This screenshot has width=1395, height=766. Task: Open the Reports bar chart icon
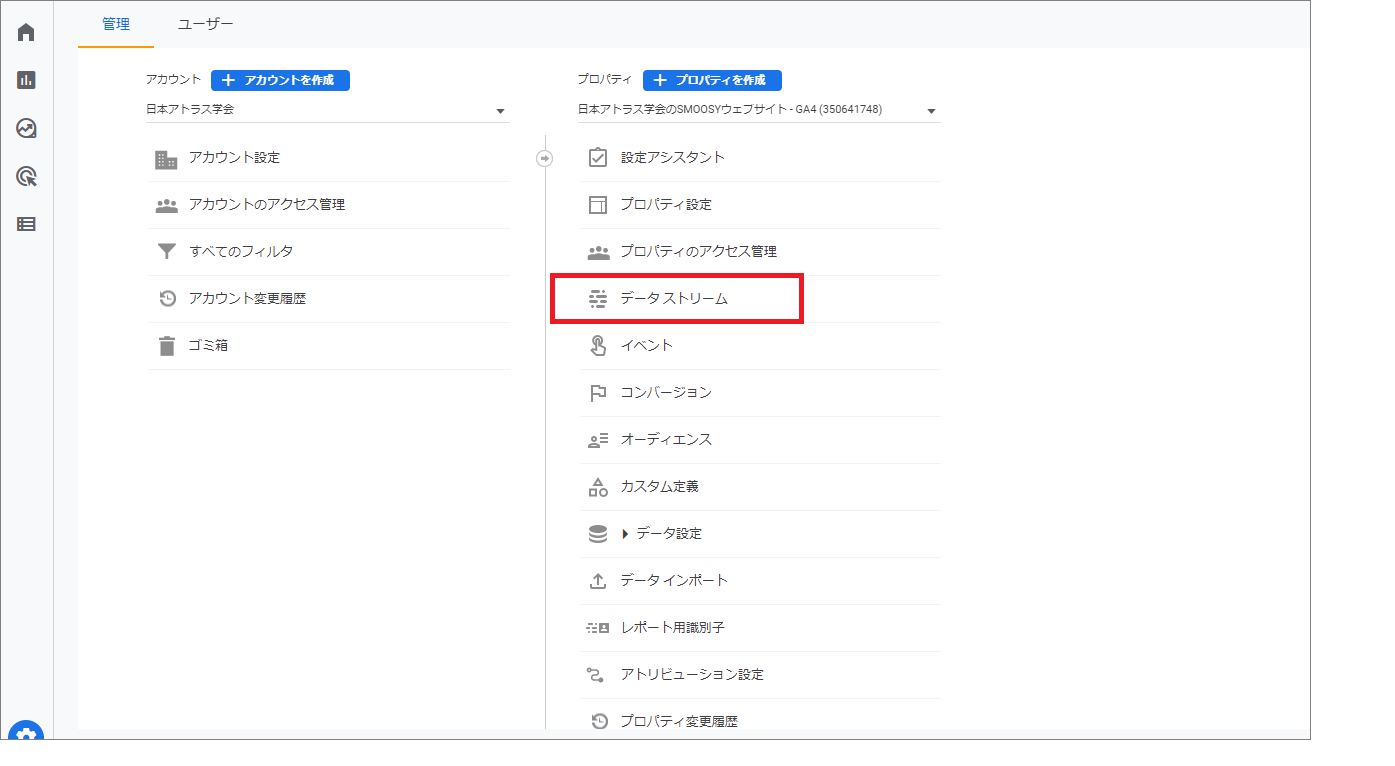pos(26,80)
